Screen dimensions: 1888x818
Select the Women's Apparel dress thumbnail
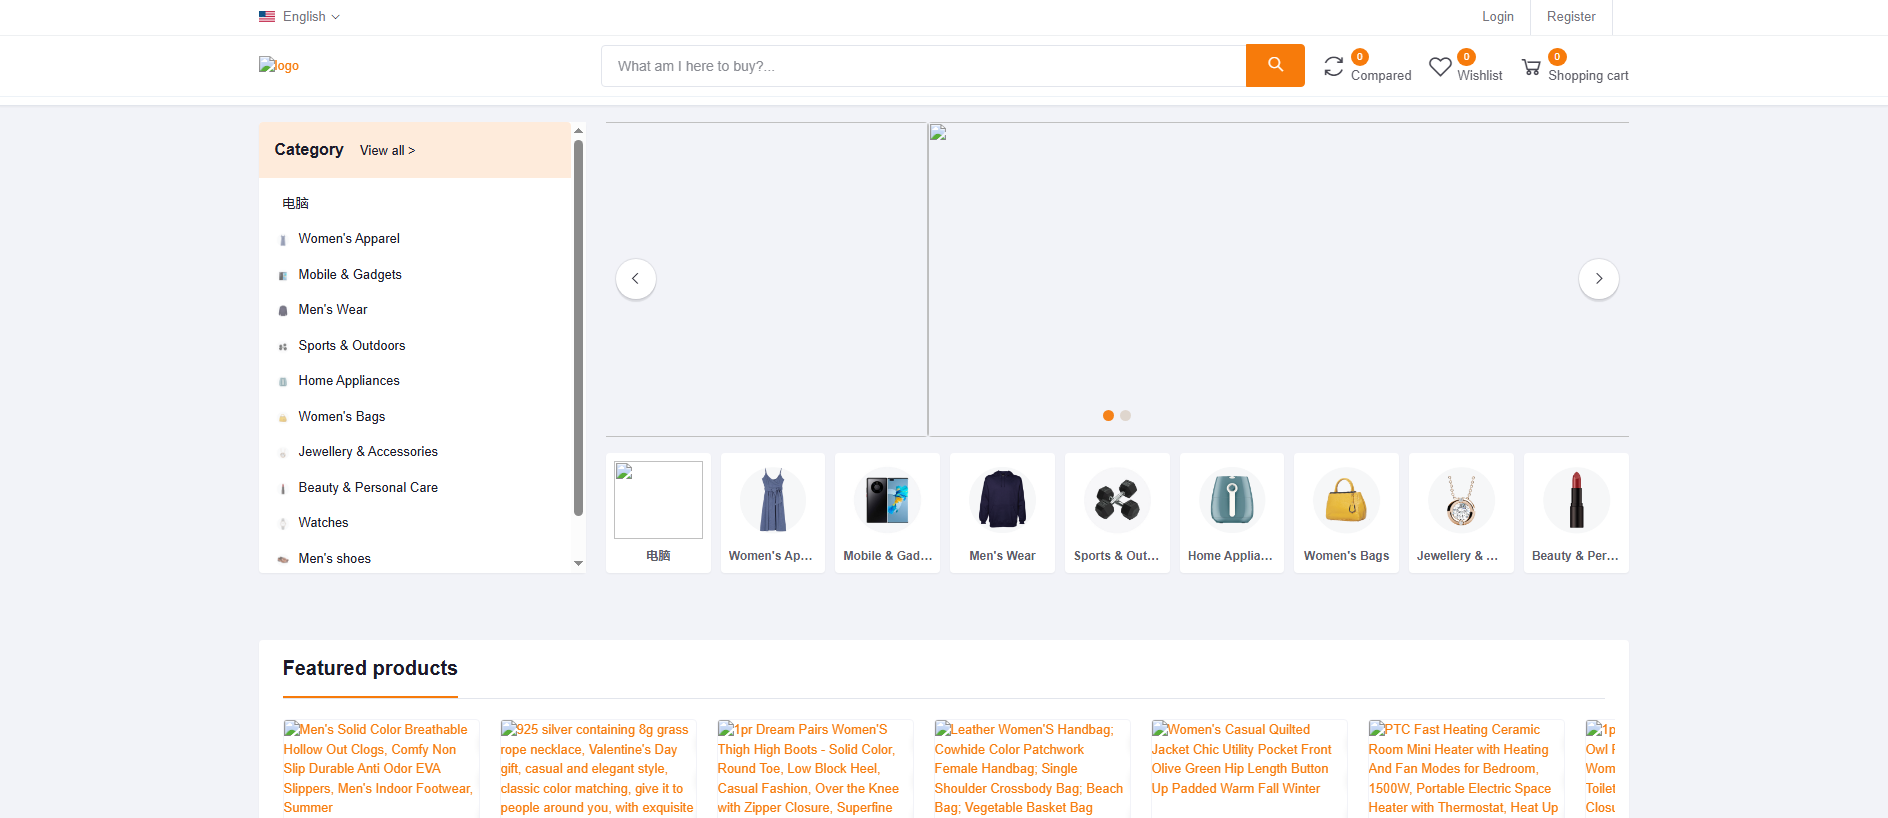click(x=773, y=500)
